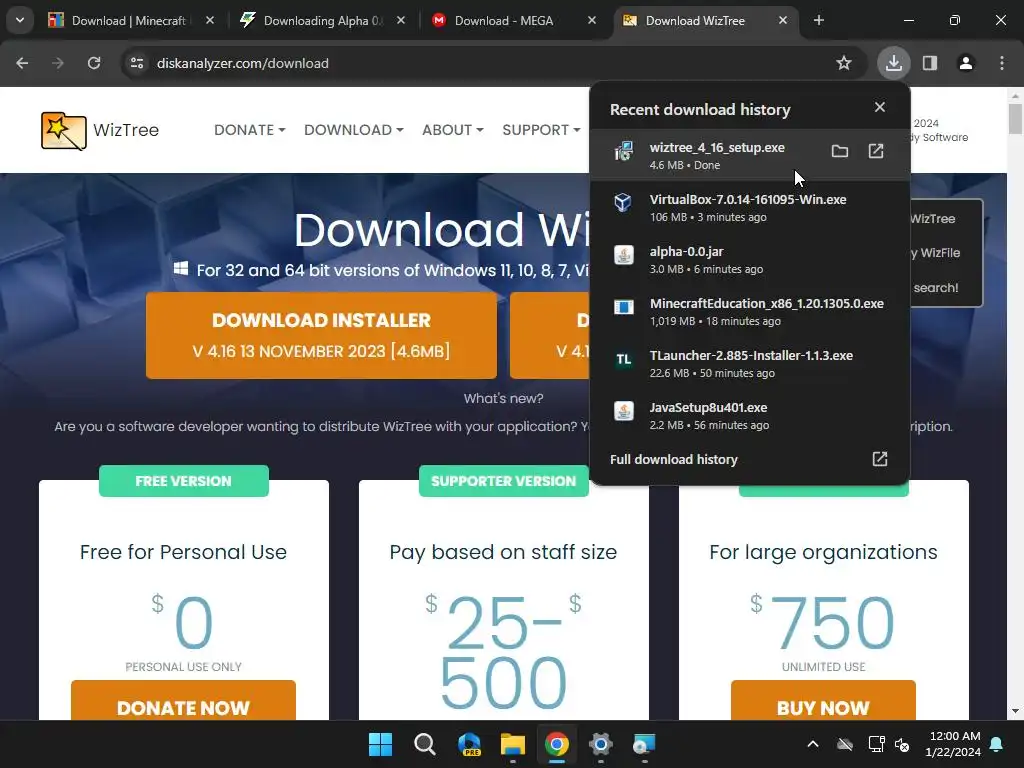Expand the DONATE menu
This screenshot has width=1024, height=768.
click(x=249, y=130)
